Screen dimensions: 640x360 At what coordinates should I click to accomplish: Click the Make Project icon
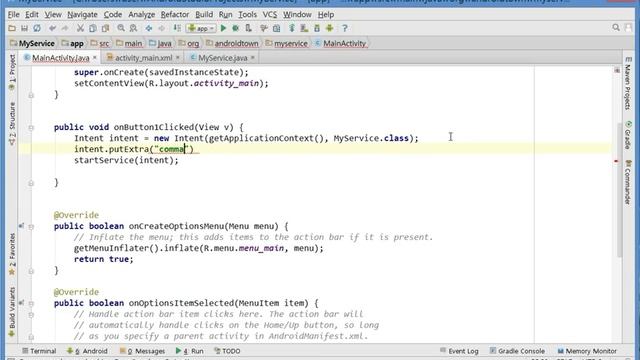(177, 28)
